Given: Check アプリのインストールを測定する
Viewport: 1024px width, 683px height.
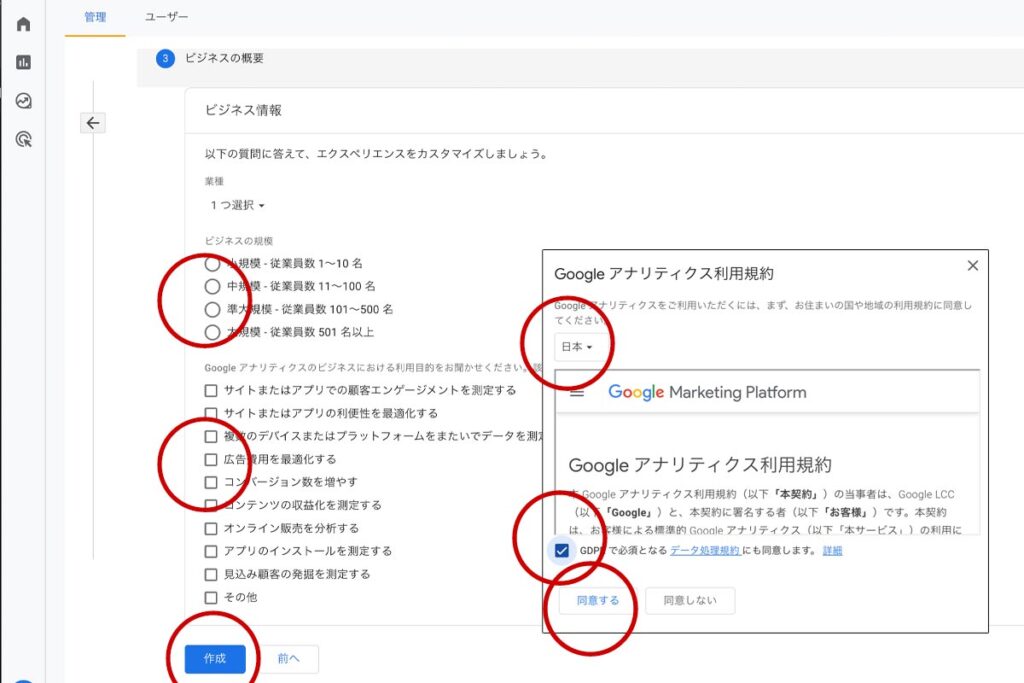Looking at the screenshot, I should click(210, 551).
